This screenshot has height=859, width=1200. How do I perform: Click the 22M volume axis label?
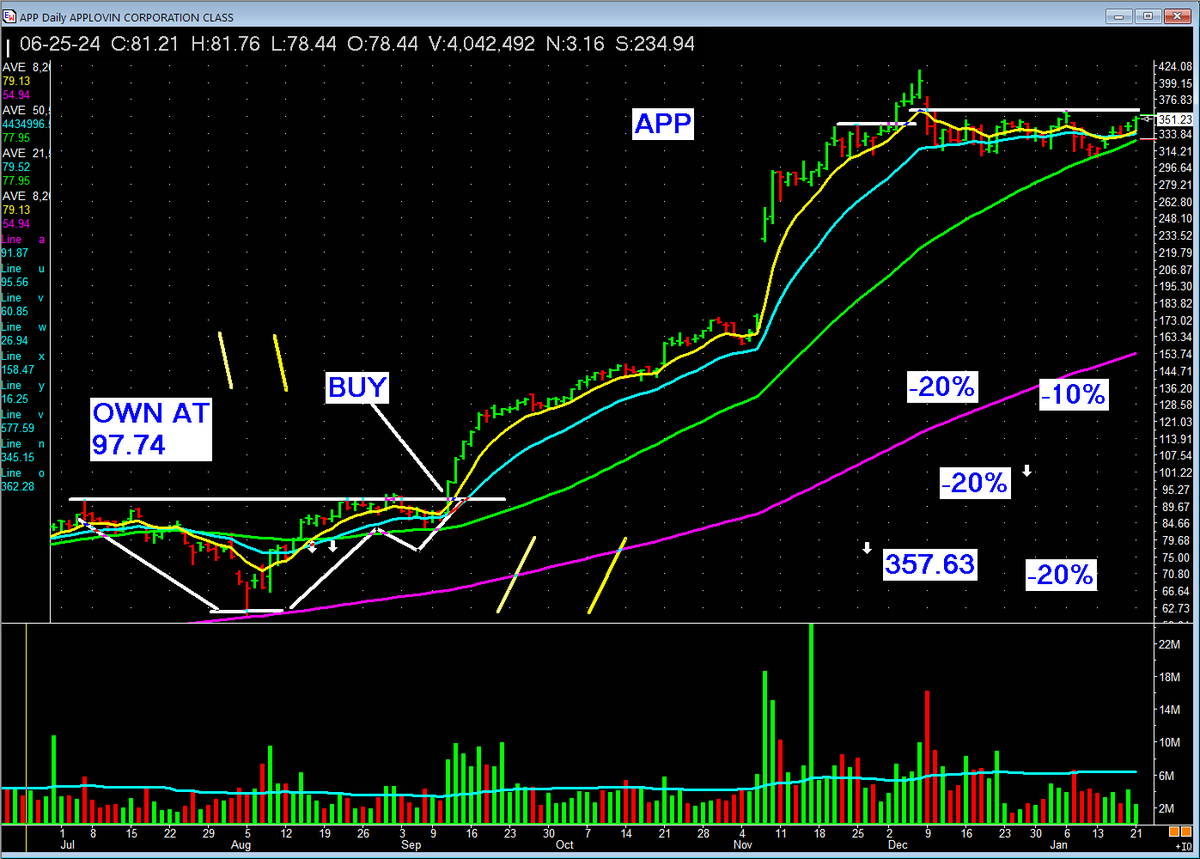[1170, 645]
